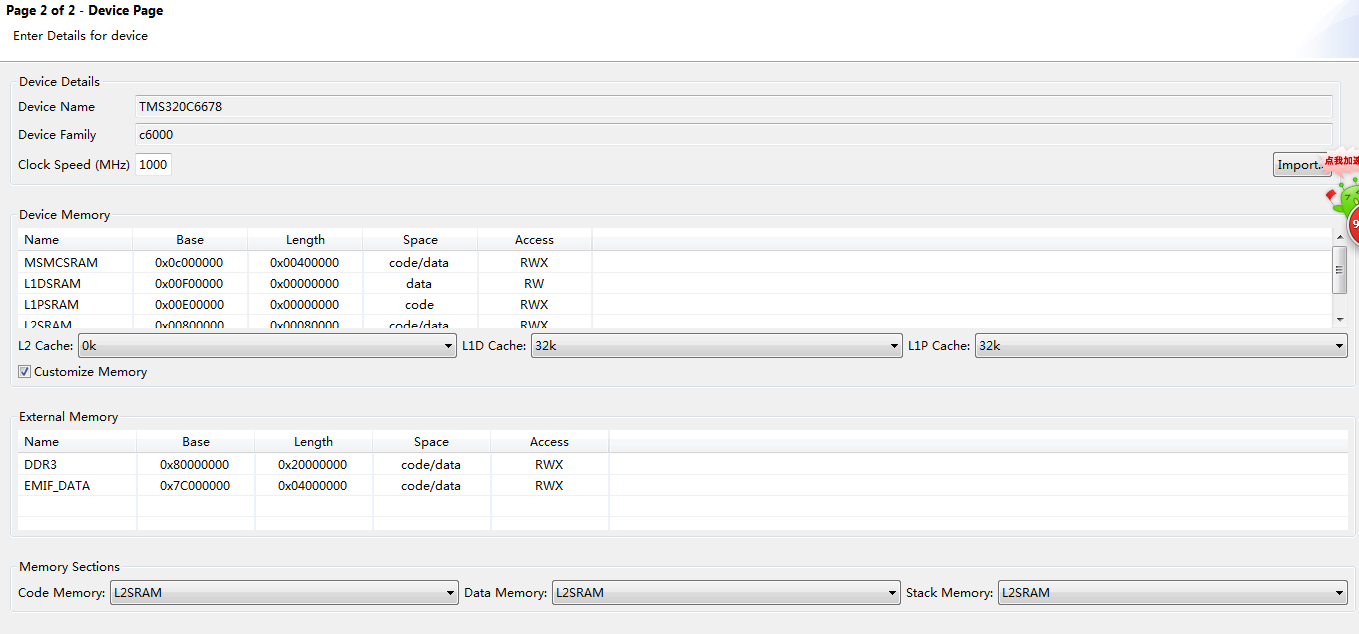Viewport: 1359px width, 634px height.
Task: Click the Device Memory scrollbar thumb
Action: coord(1339,268)
